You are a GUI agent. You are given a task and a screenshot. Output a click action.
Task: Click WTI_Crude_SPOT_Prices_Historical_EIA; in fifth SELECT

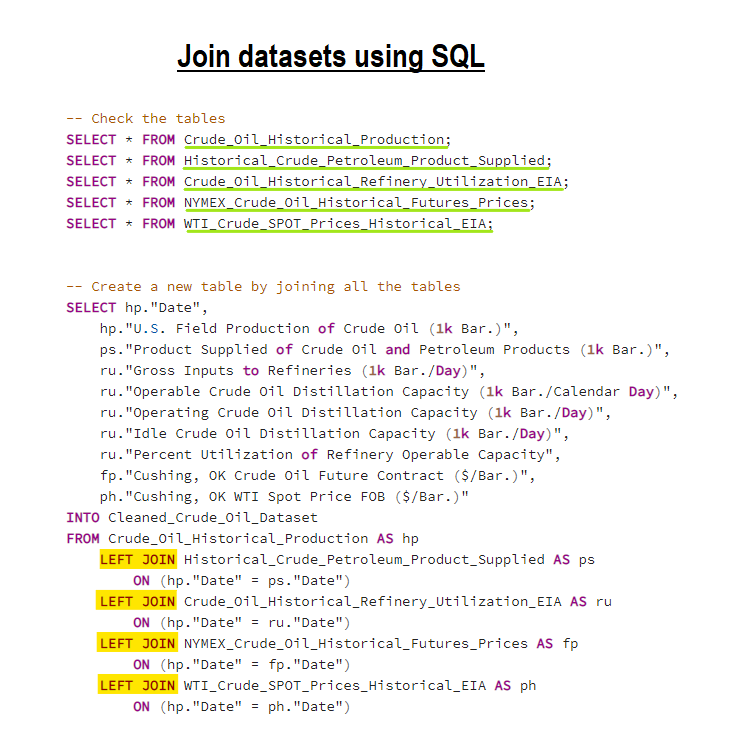338,224
